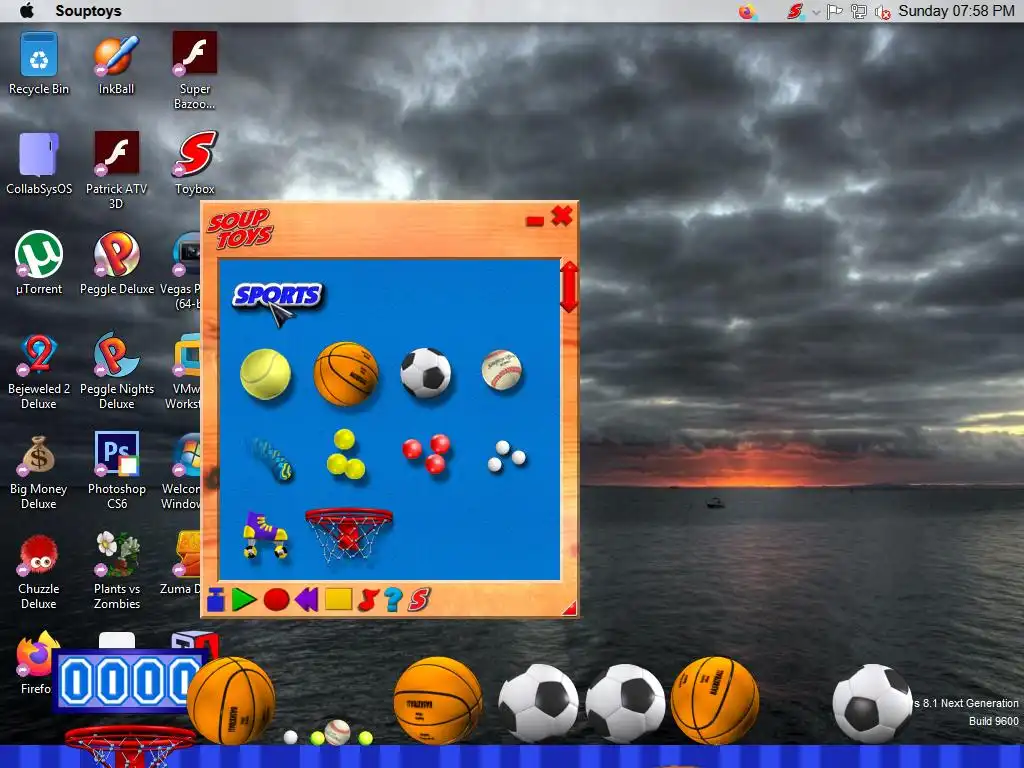Click the purple rewind arrows

(x=306, y=600)
